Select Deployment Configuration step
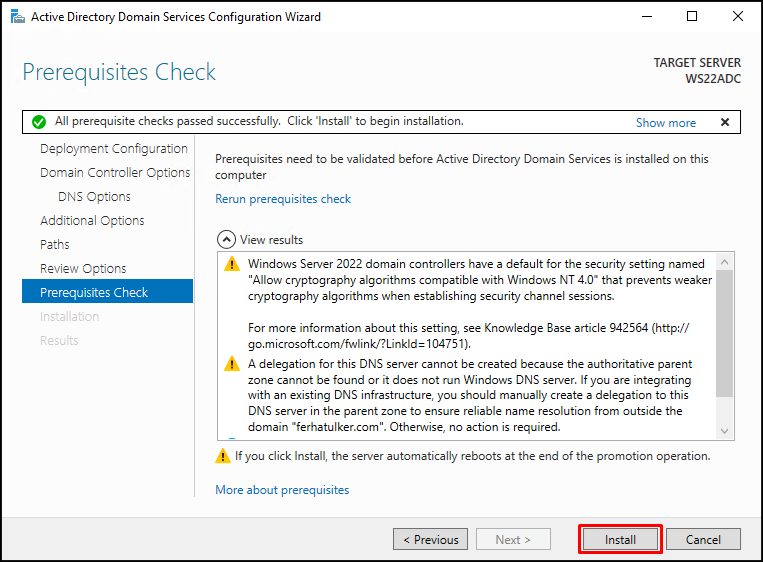This screenshot has height=562, width=763. tap(113, 148)
